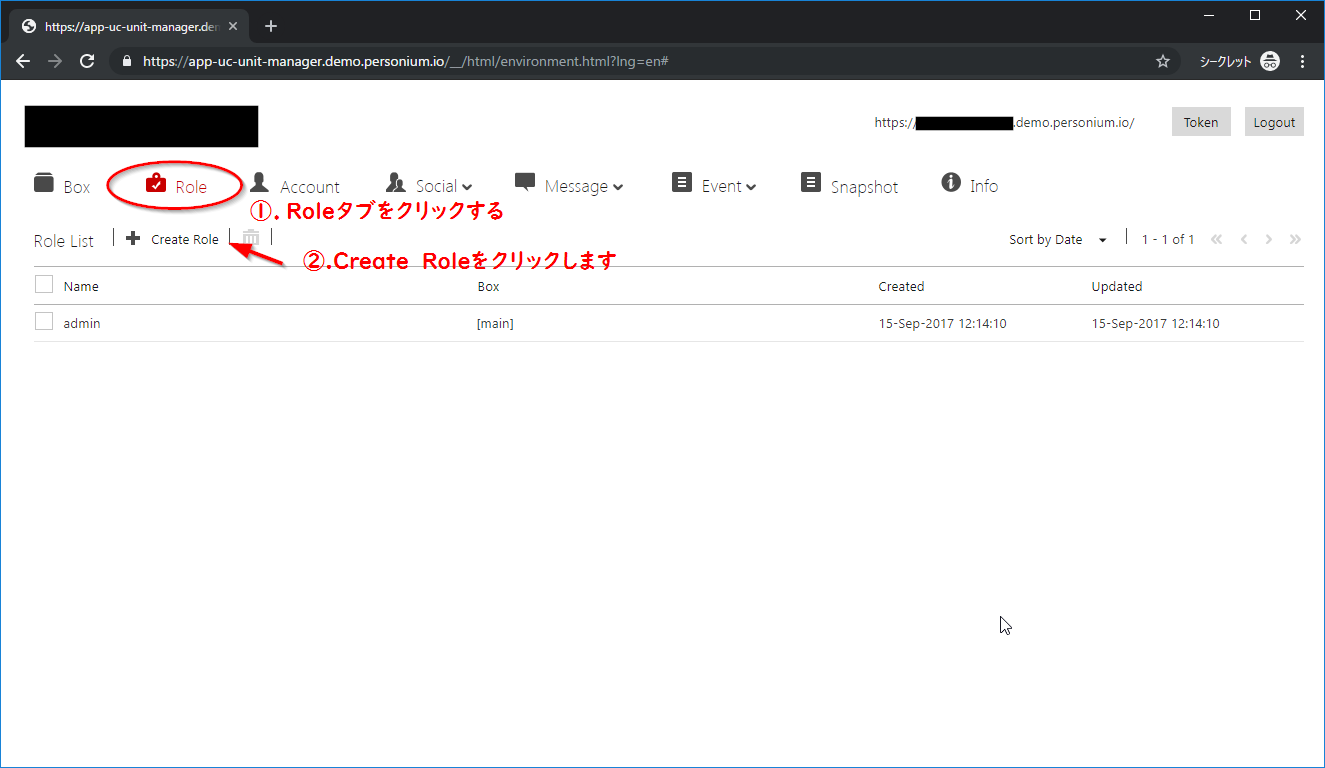Switch to the Account tab

click(294, 185)
